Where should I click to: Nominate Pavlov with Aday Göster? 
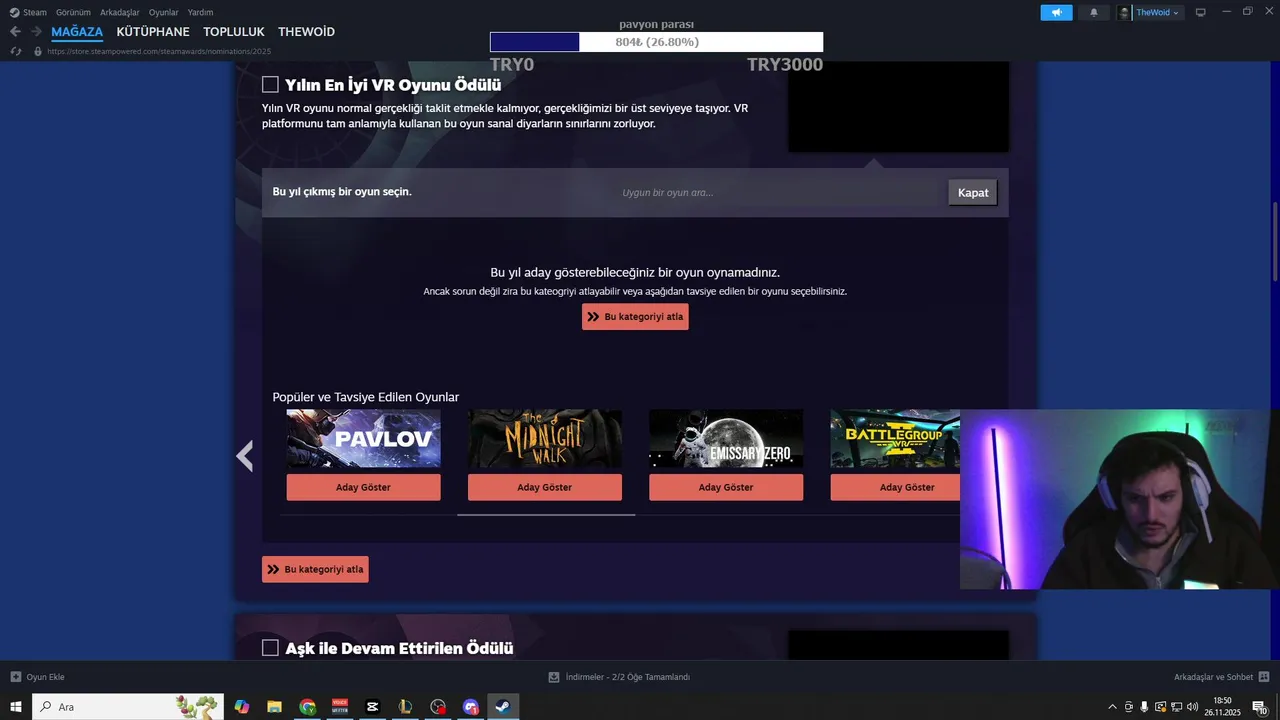point(363,487)
